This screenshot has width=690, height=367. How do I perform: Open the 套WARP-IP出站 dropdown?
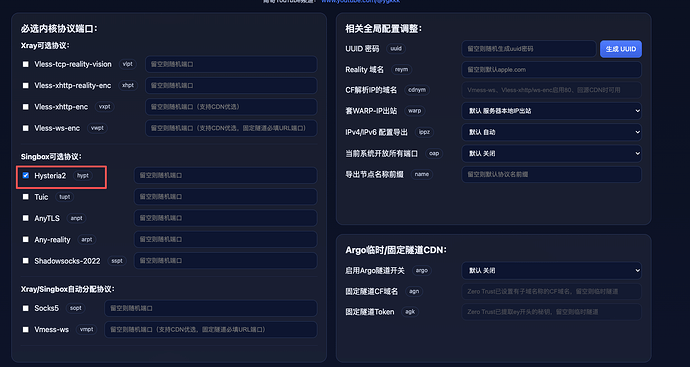click(x=551, y=111)
